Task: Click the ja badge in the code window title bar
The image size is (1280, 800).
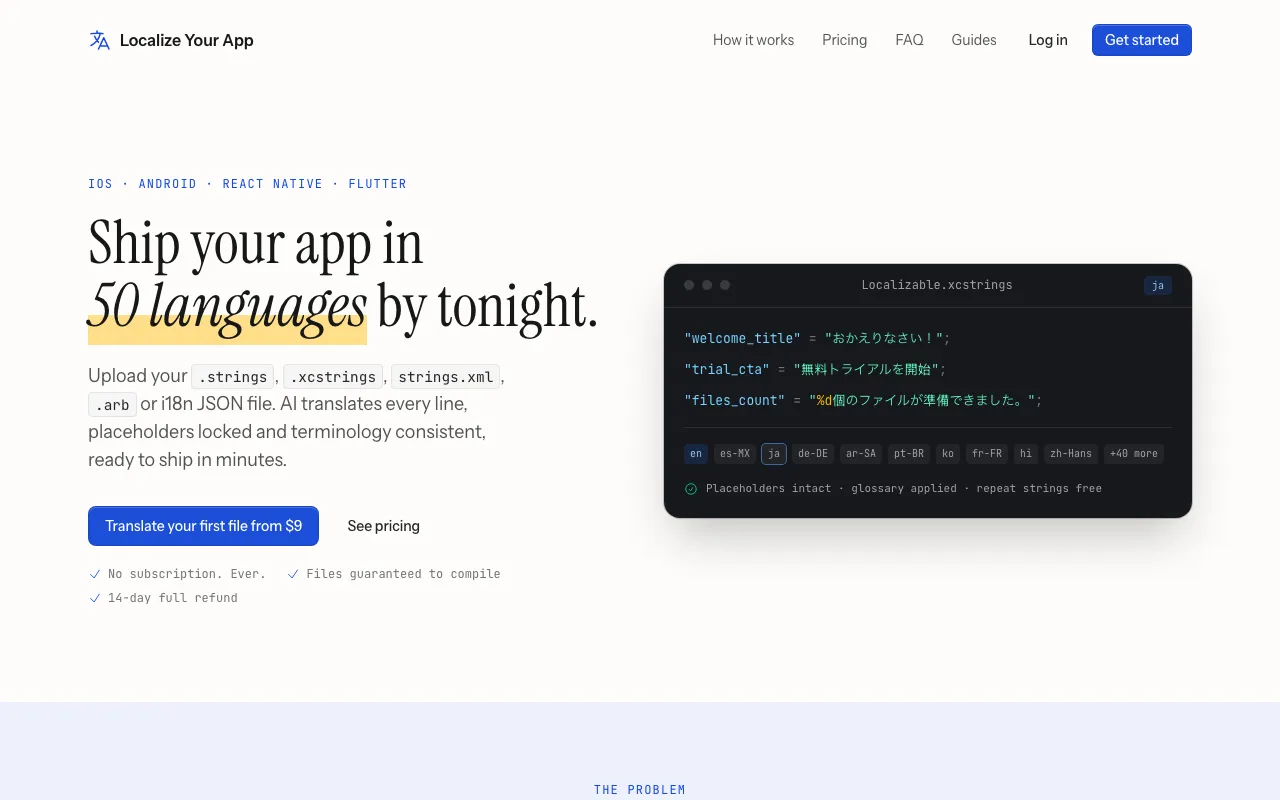Action: tap(1158, 286)
